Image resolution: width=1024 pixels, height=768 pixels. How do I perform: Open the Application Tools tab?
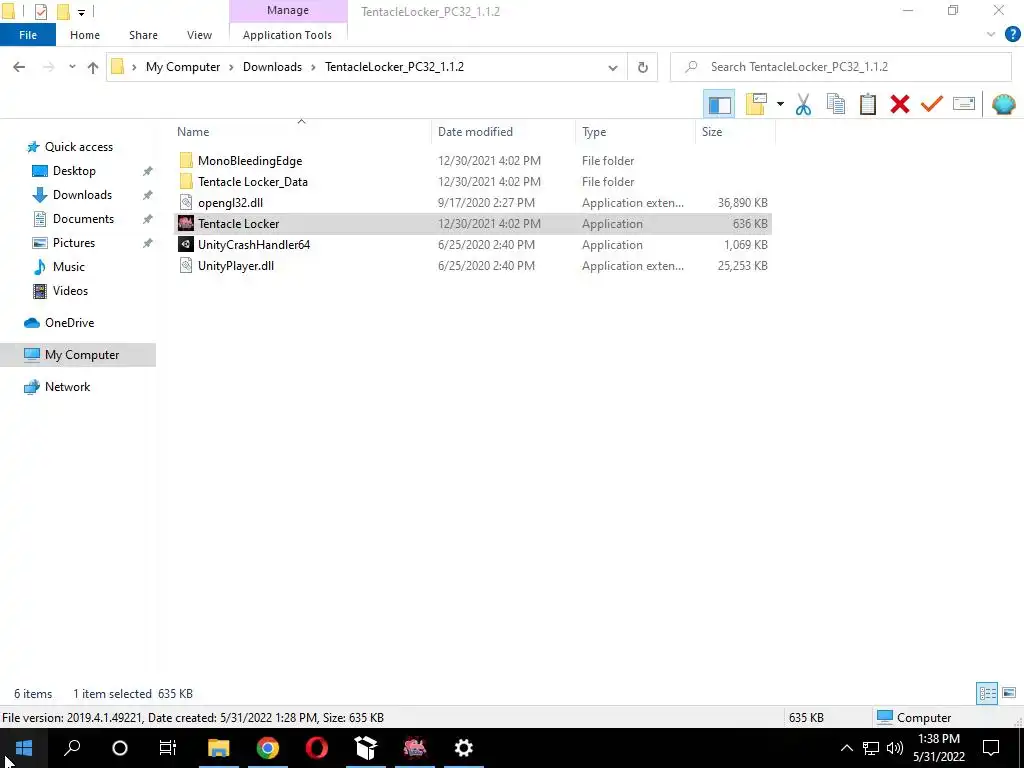pos(287,35)
